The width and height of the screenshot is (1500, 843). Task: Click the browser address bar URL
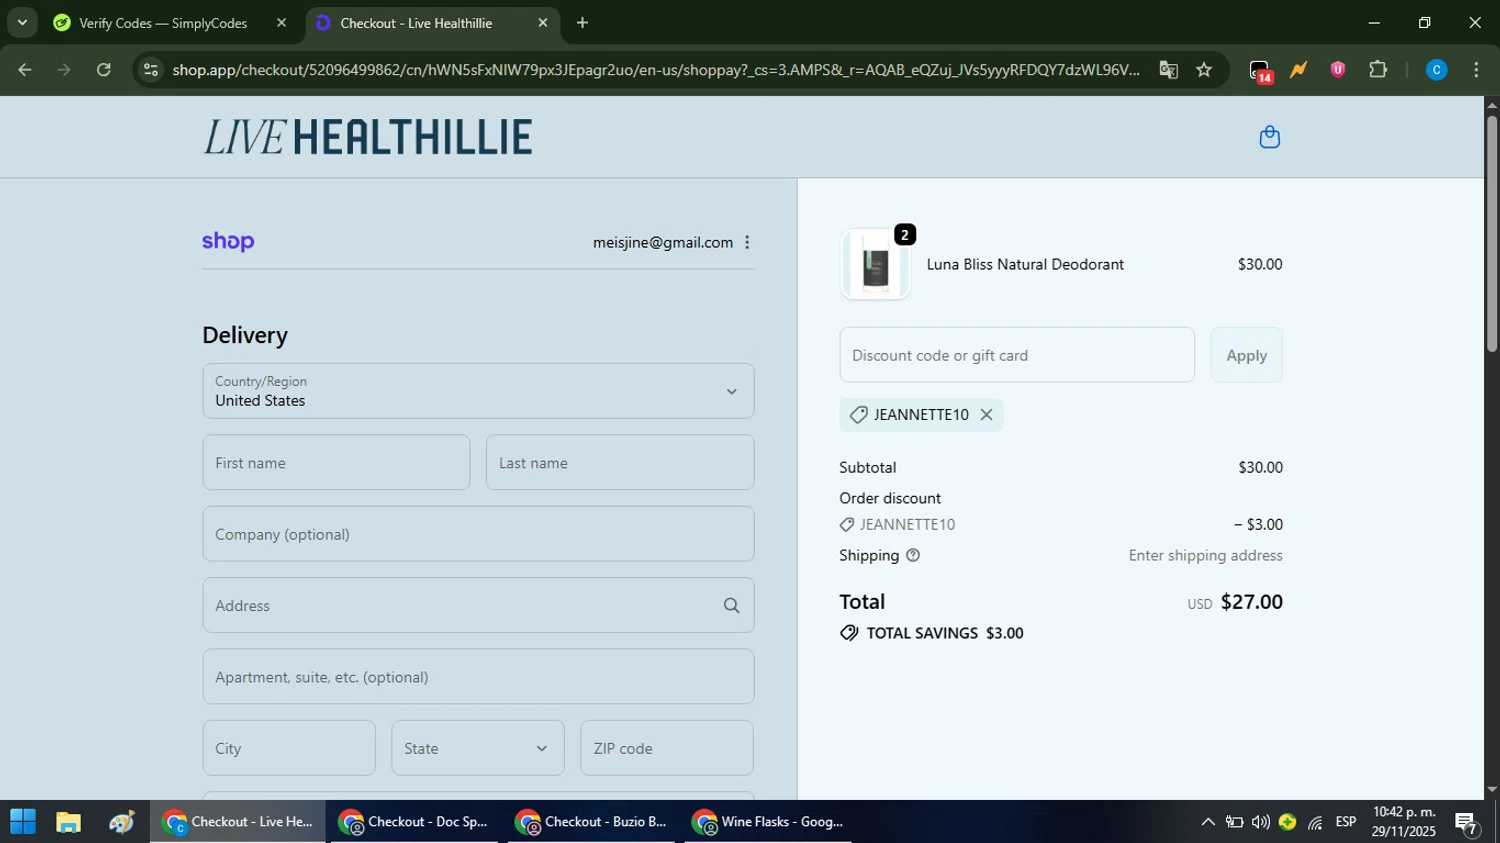(655, 70)
